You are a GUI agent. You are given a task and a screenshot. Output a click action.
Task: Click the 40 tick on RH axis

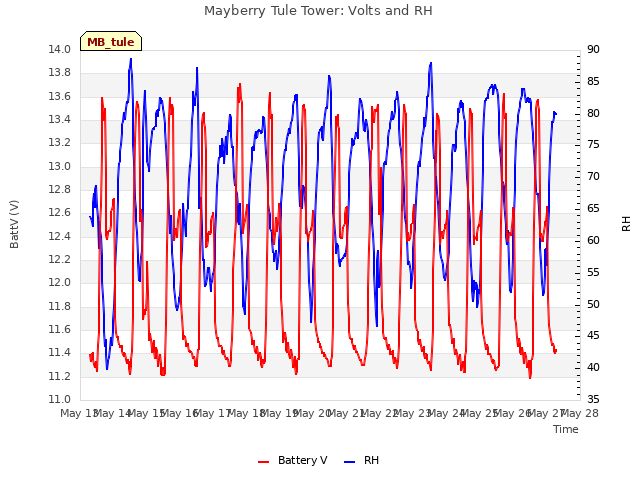[x=593, y=368]
